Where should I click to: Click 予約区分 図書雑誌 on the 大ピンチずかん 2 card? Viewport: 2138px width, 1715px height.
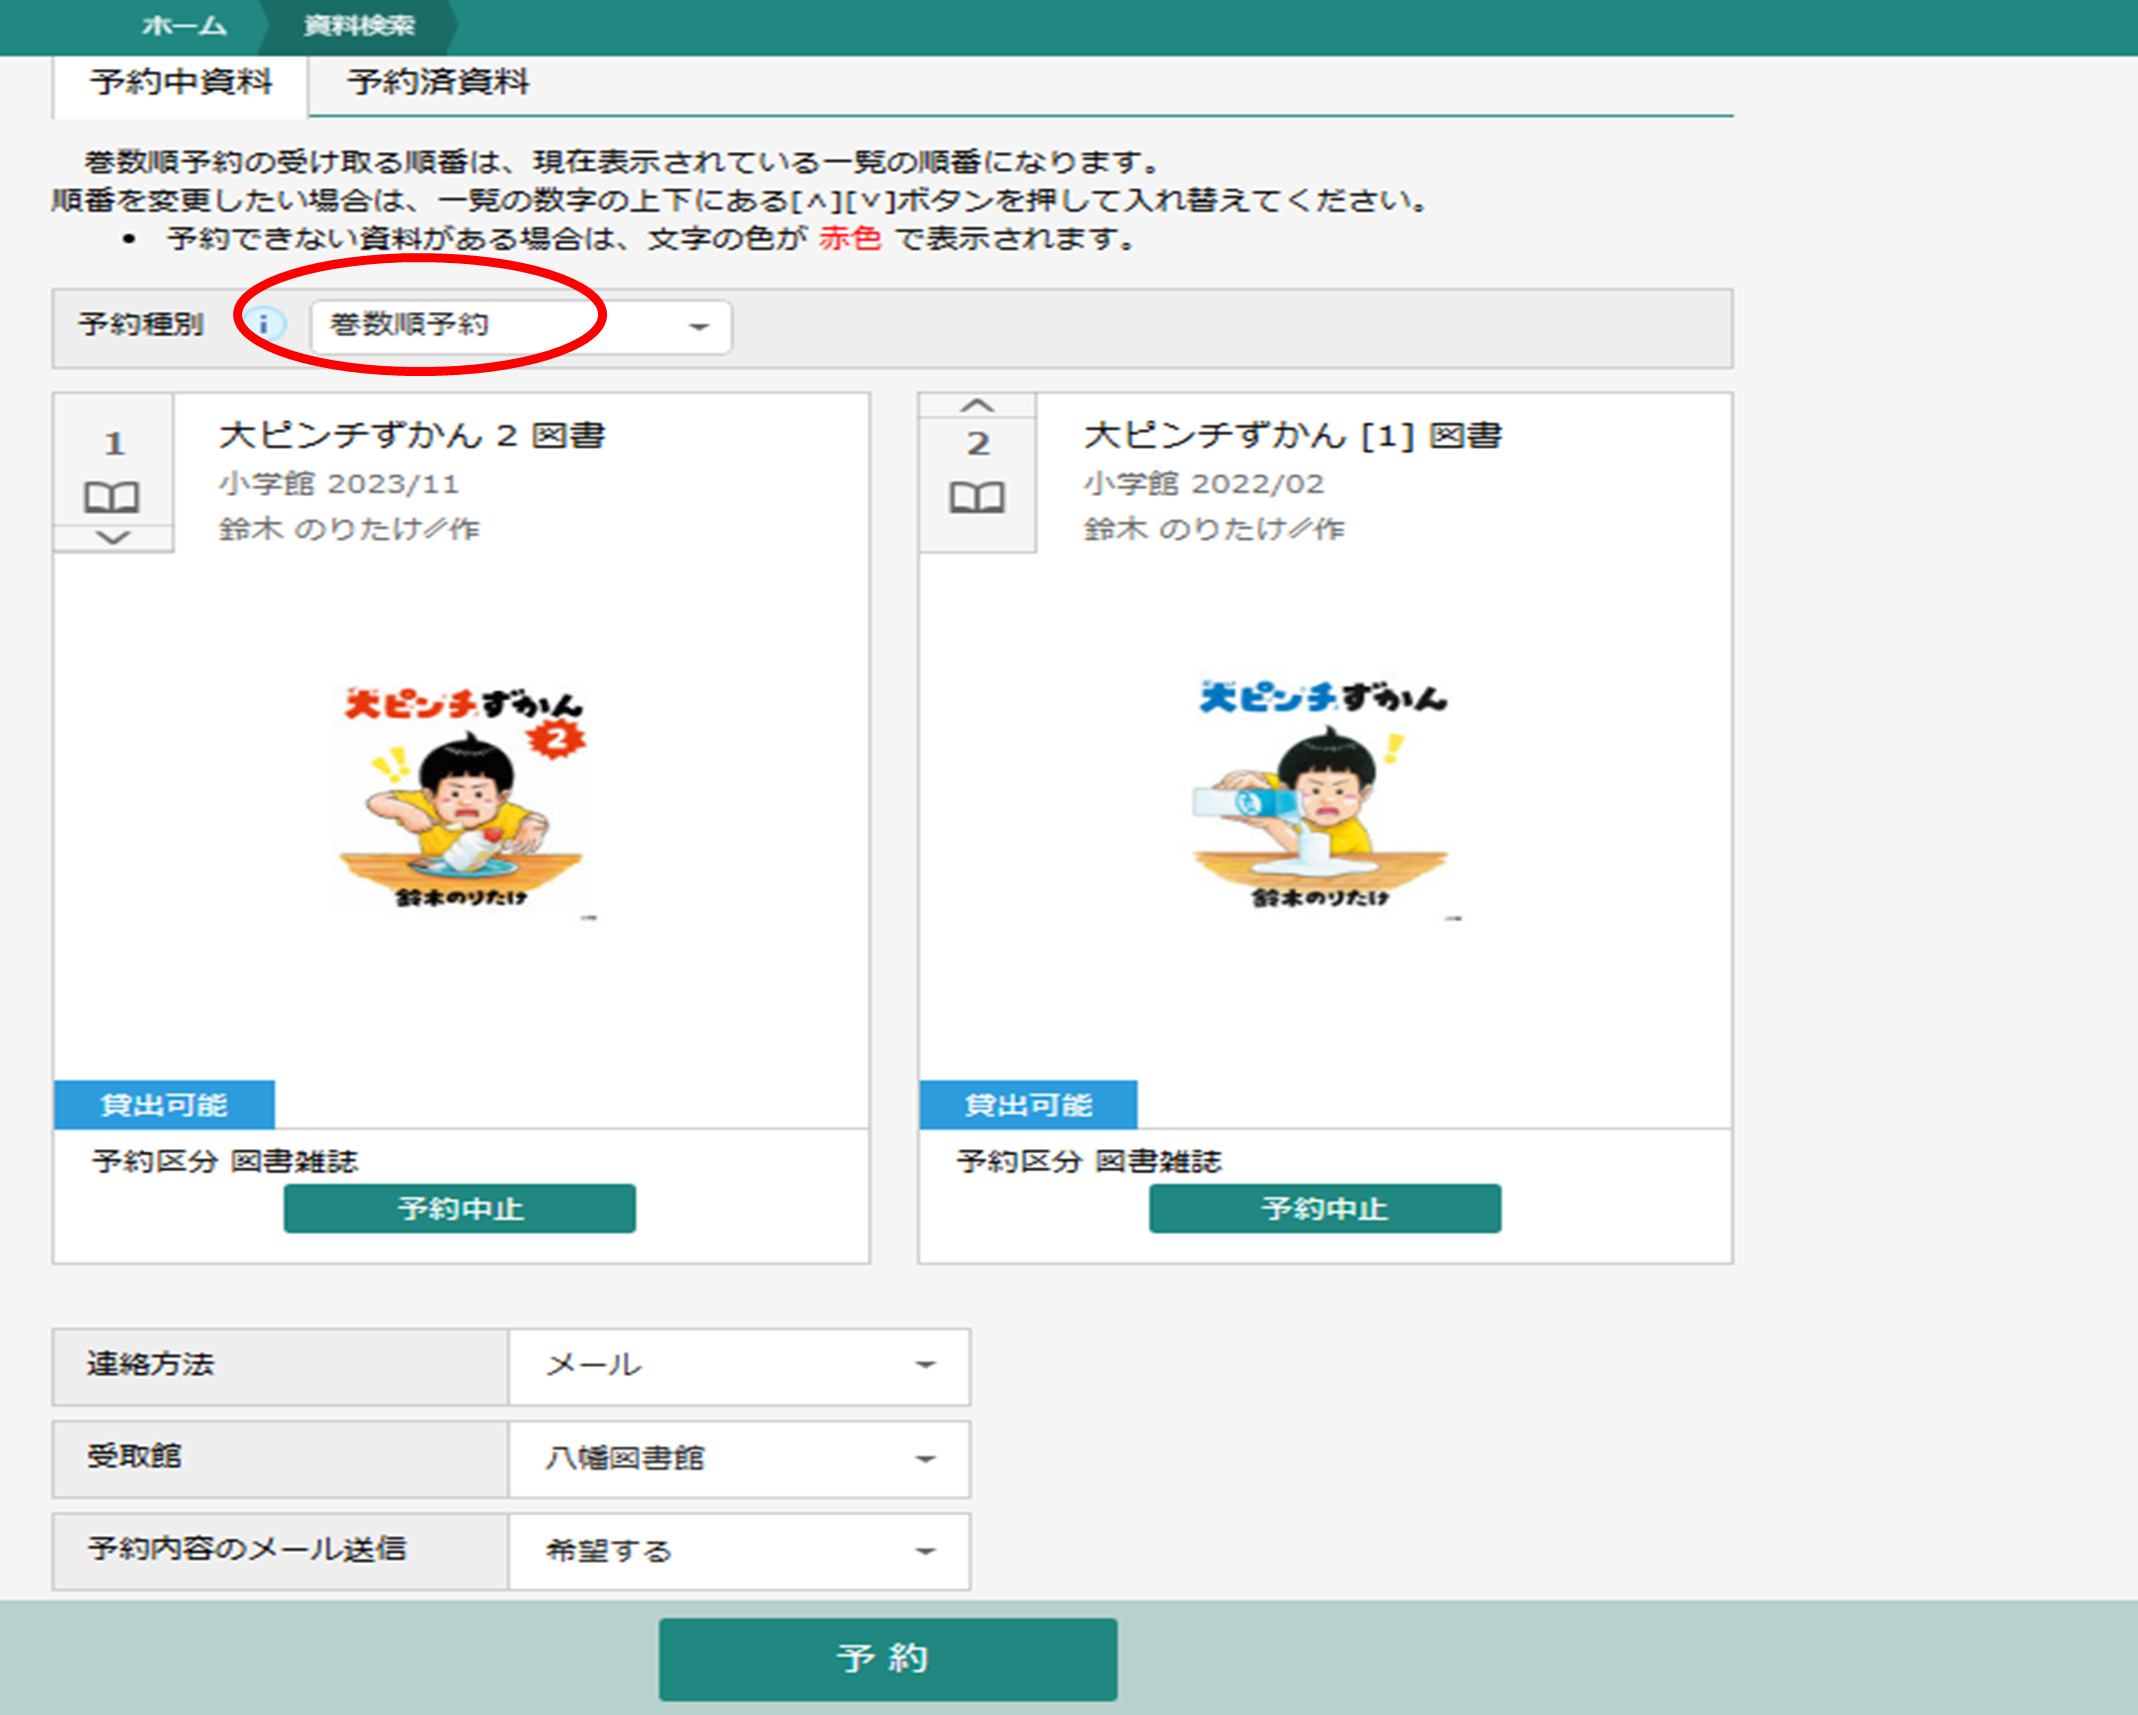pyautogui.click(x=225, y=1161)
